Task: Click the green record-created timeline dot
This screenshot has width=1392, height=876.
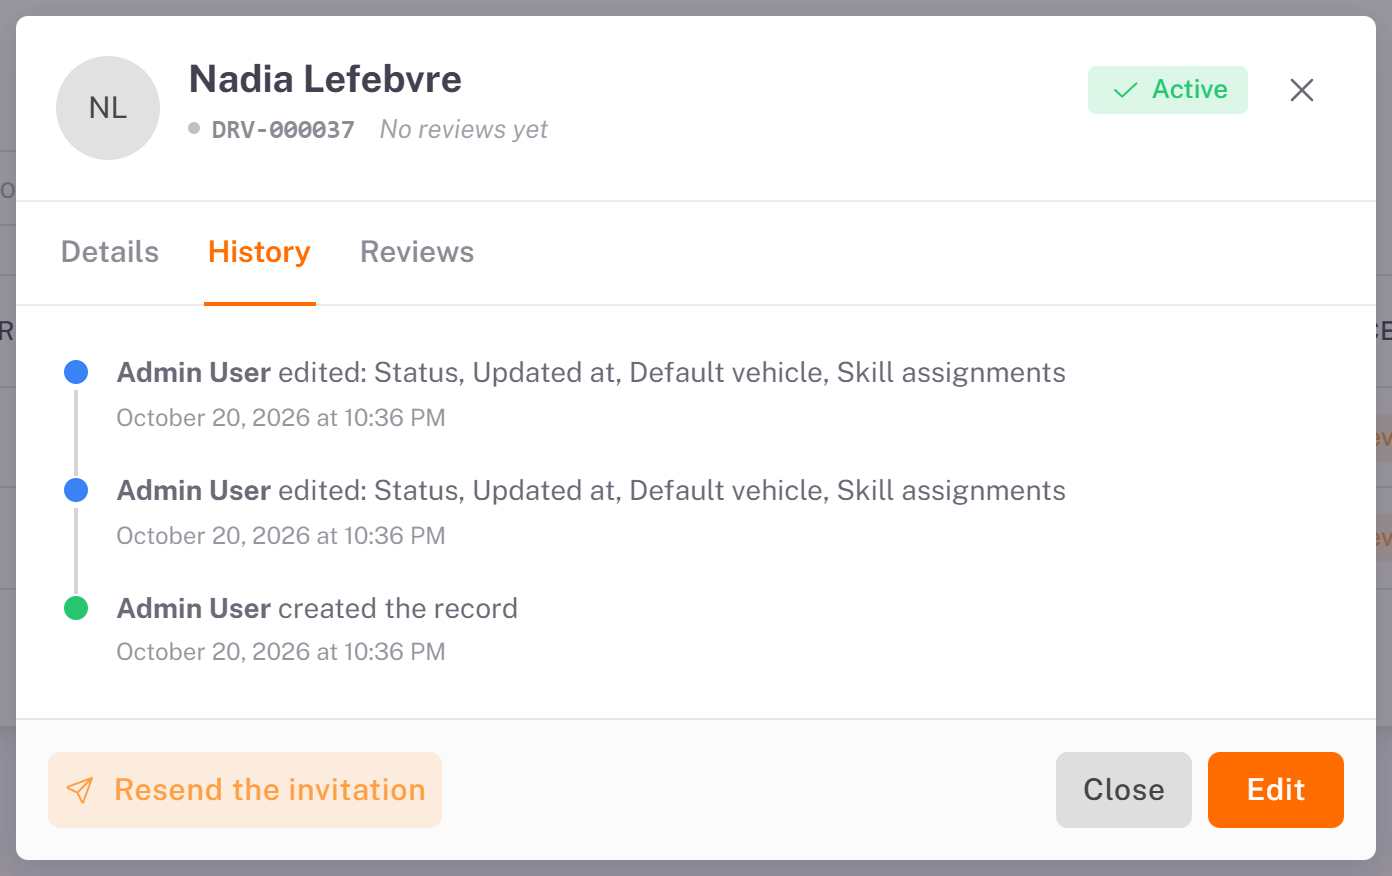Action: click(x=76, y=608)
